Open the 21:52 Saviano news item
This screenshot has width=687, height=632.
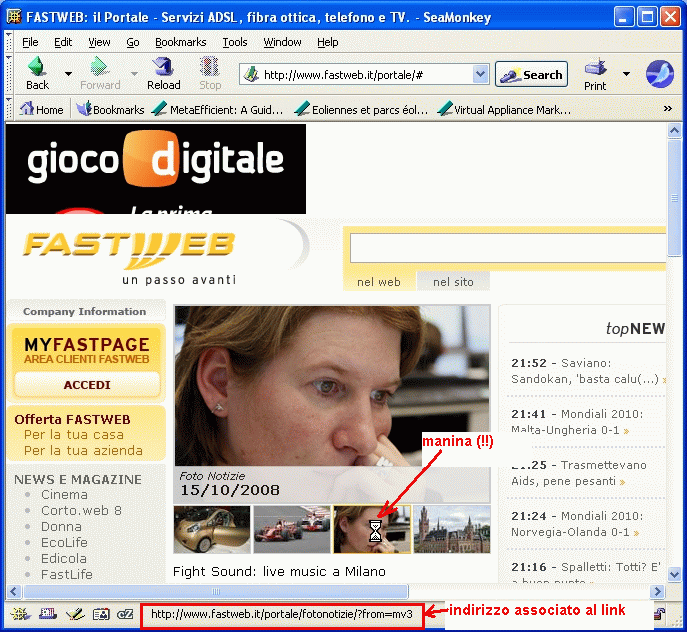588,371
